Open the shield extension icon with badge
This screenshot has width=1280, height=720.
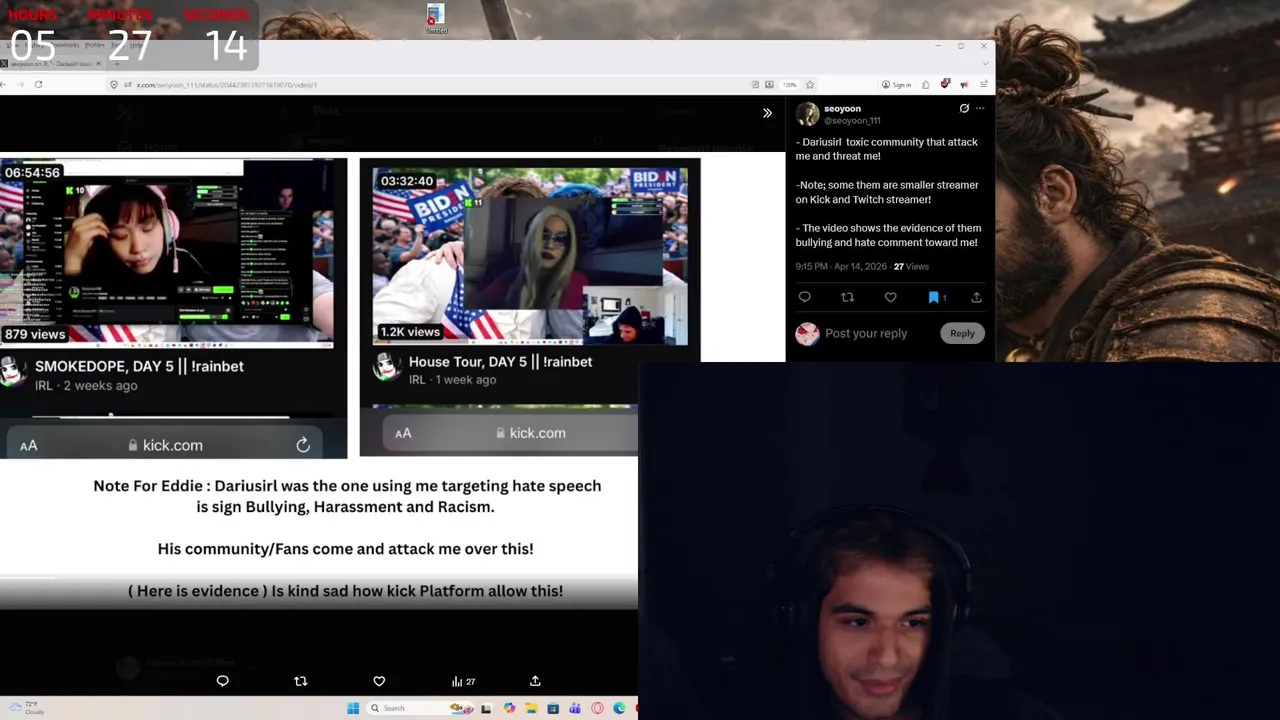tap(945, 84)
